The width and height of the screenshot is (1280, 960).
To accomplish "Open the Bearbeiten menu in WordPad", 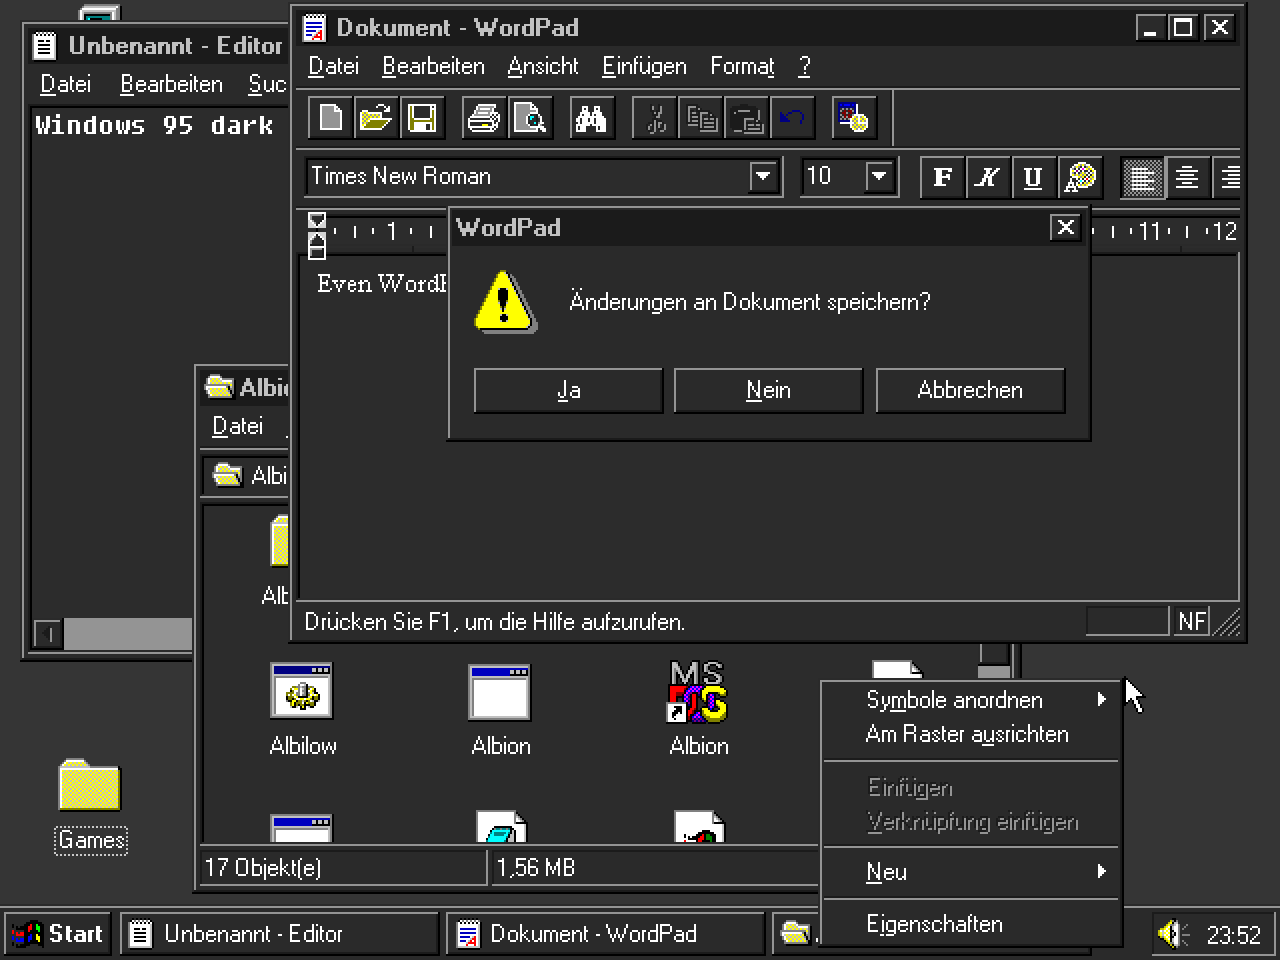I will point(433,66).
